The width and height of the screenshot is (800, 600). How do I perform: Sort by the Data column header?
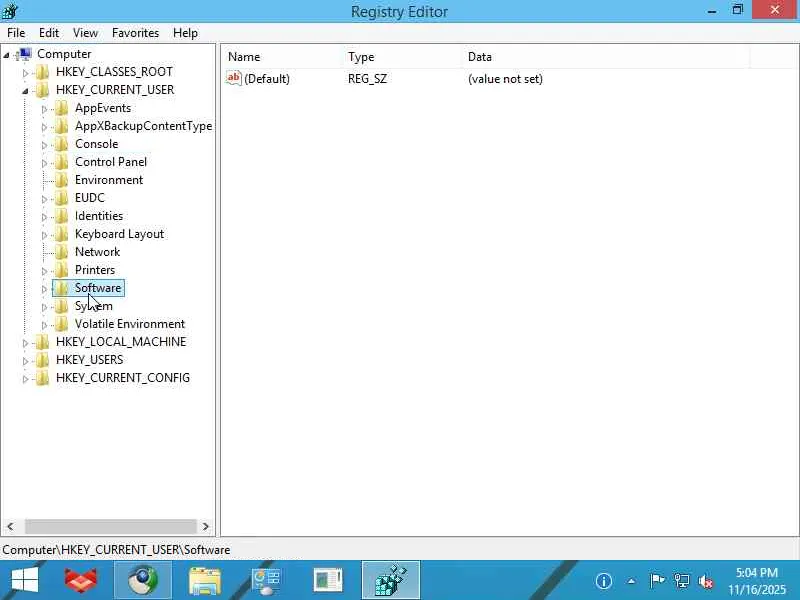(606, 57)
